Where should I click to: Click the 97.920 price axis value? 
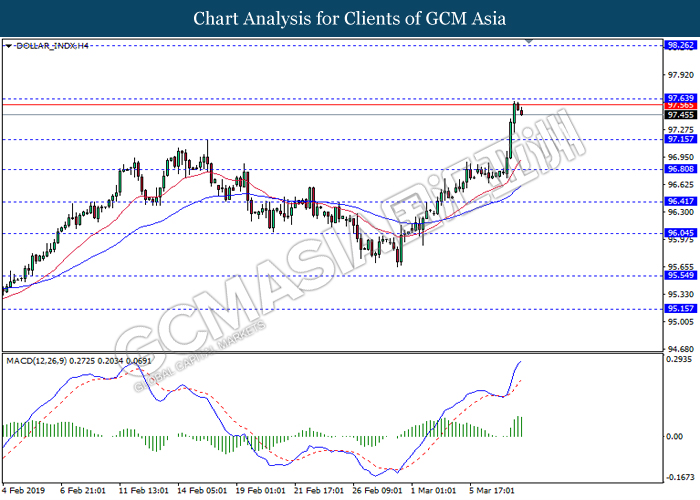coord(681,75)
